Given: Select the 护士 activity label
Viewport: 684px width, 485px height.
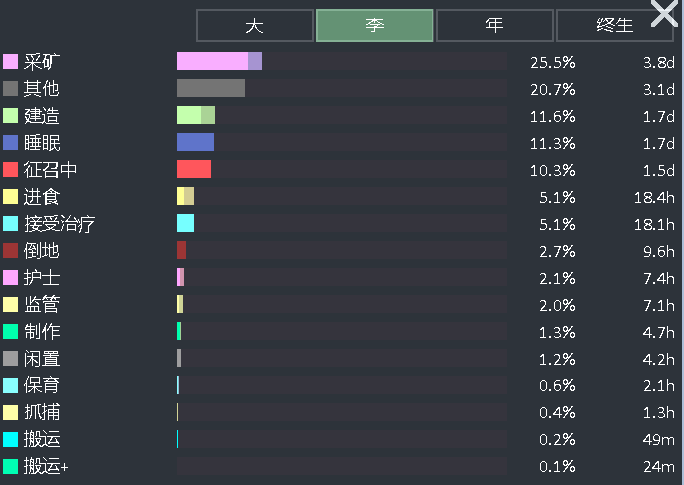Looking at the screenshot, I should point(41,278).
